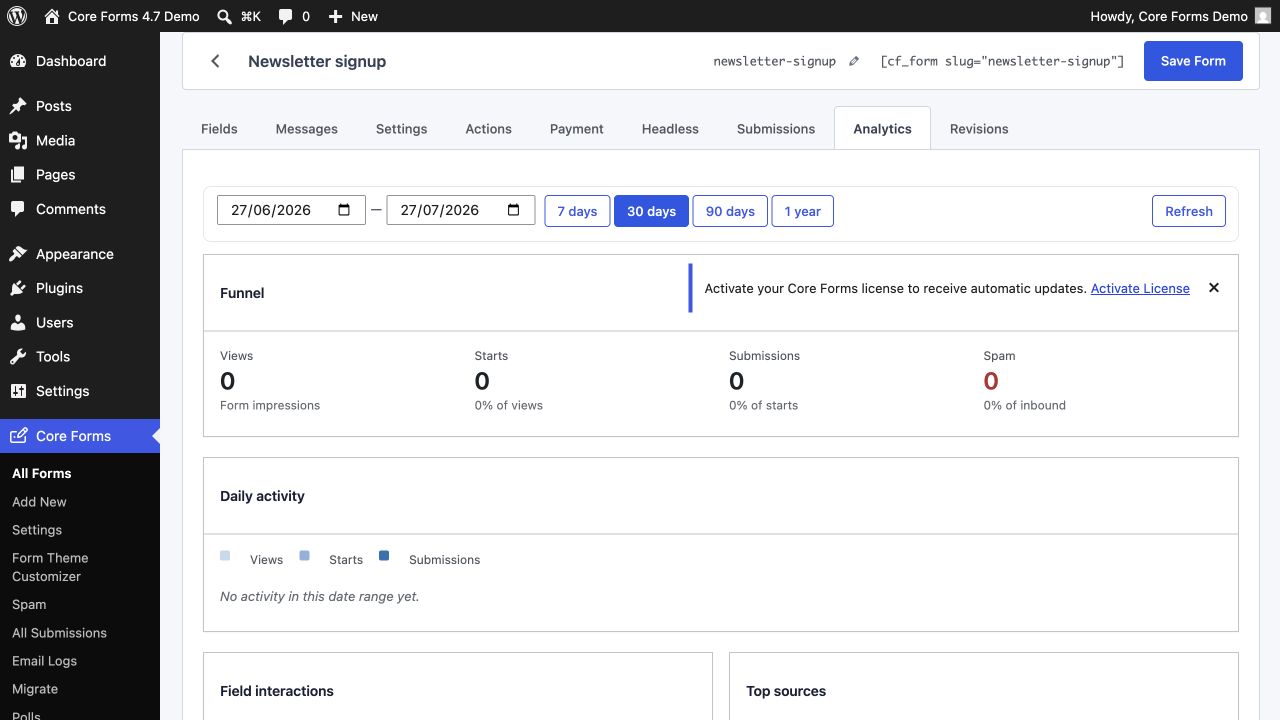
Task: Select the Analytics tab
Action: (882, 128)
